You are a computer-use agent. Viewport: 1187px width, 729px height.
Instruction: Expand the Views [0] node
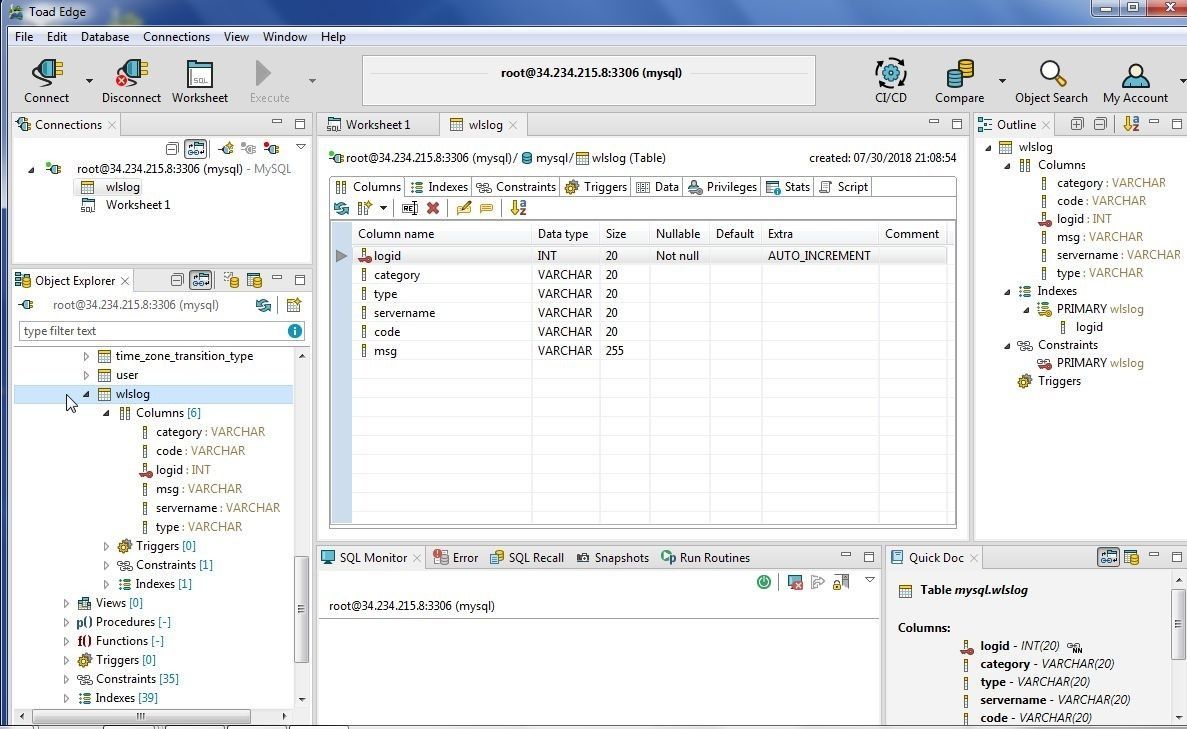[66, 603]
